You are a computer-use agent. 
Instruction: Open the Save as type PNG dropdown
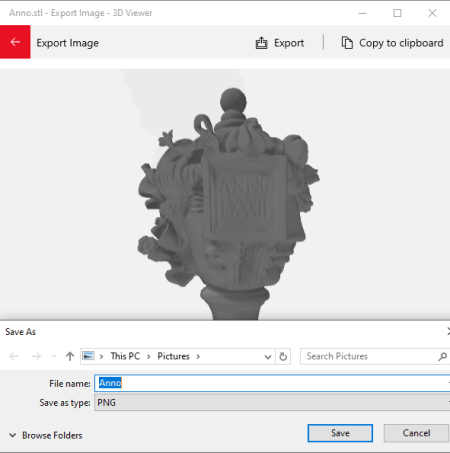pos(272,403)
